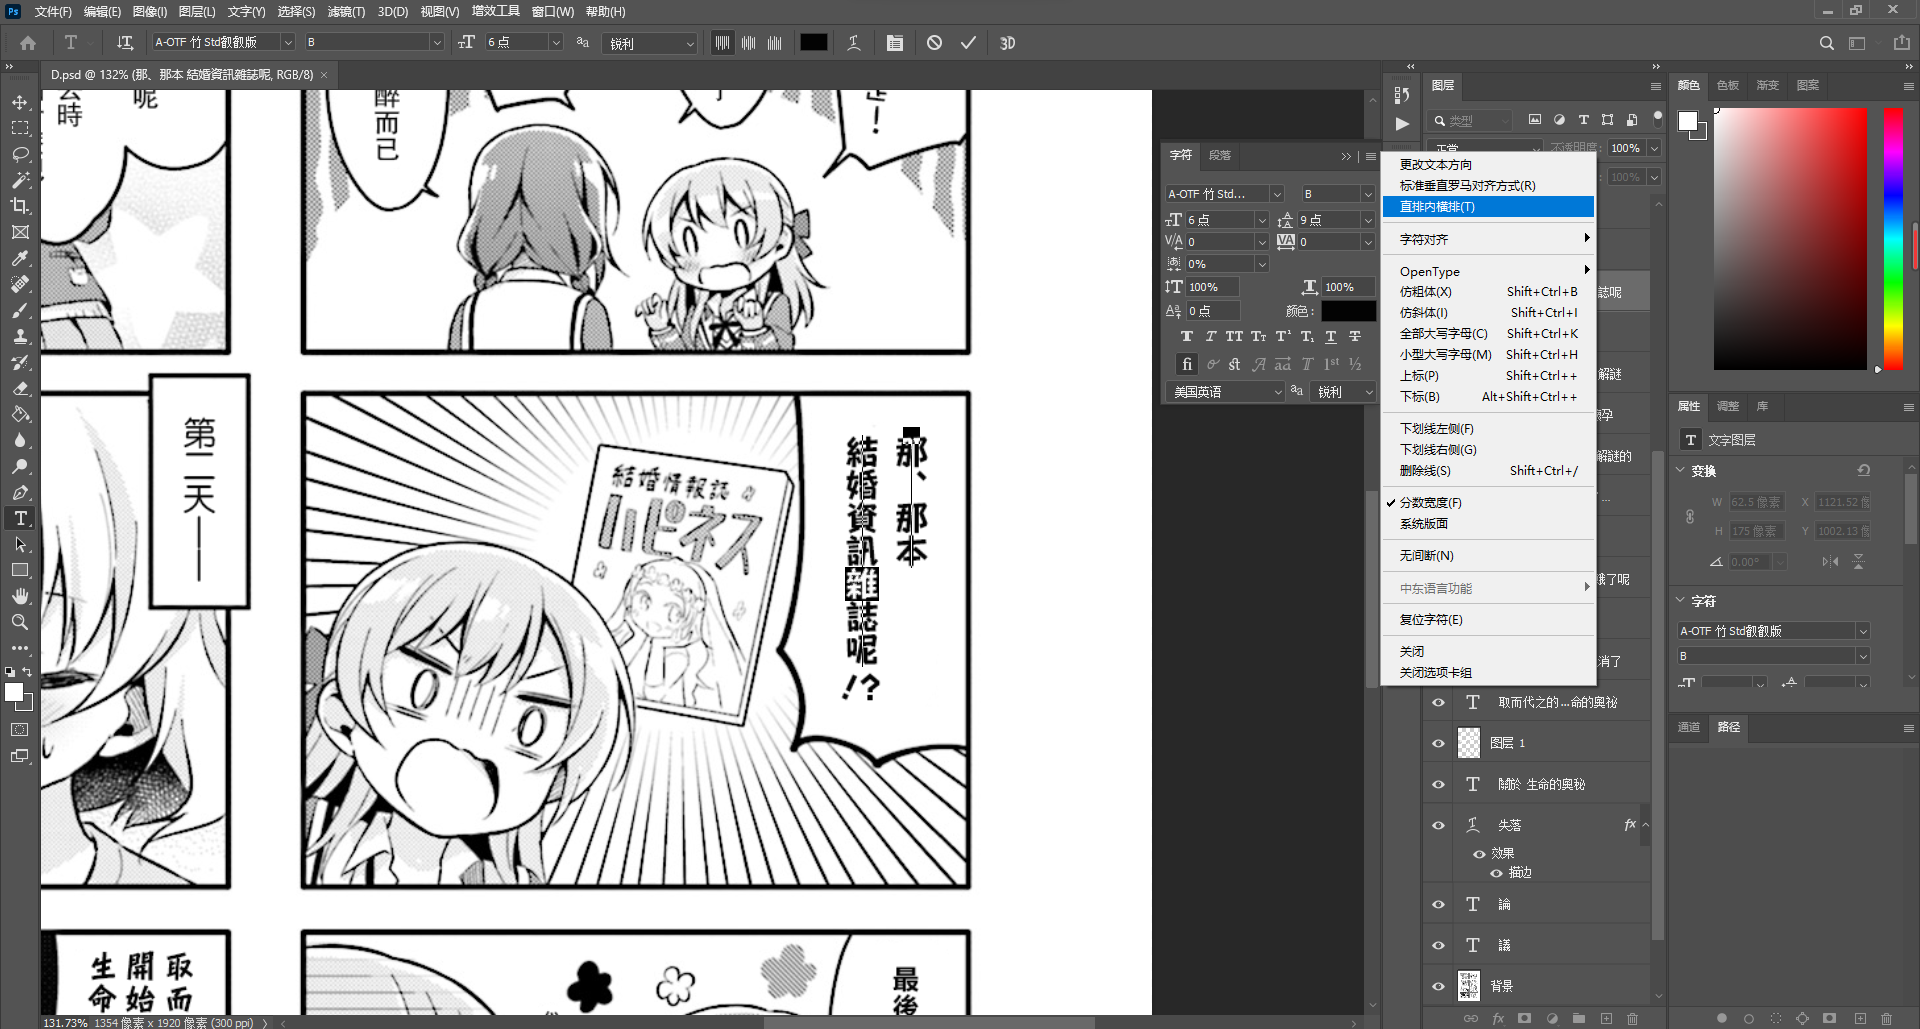Click 无间断(N) menu entry

[x=1488, y=556]
